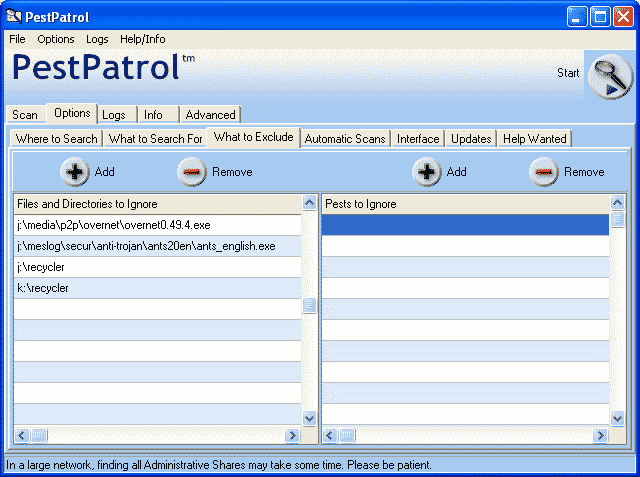Click right arrow of pests list horizontal scrollbar
The width and height of the screenshot is (640, 477).
tap(600, 435)
